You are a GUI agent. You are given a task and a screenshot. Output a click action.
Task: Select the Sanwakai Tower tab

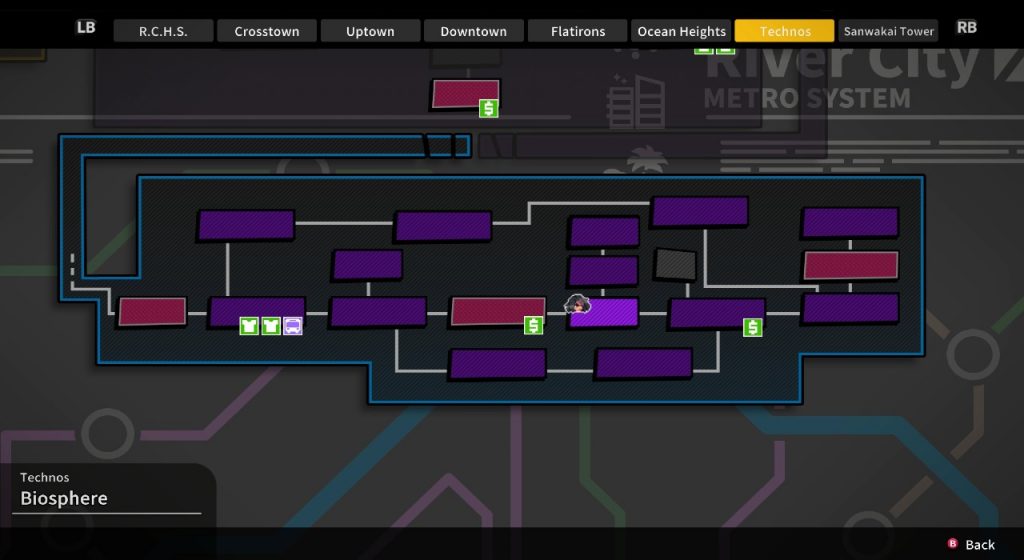click(888, 31)
